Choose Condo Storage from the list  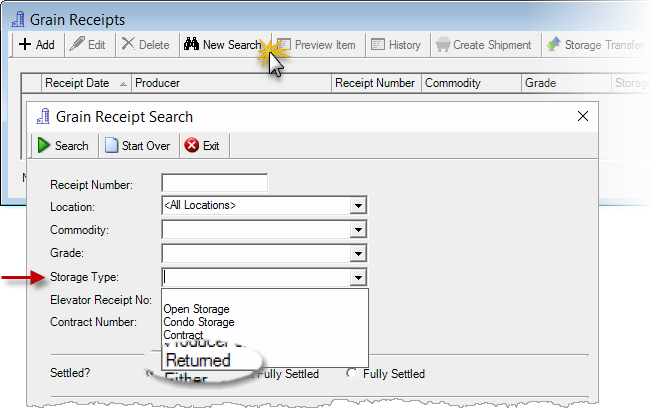[199, 322]
